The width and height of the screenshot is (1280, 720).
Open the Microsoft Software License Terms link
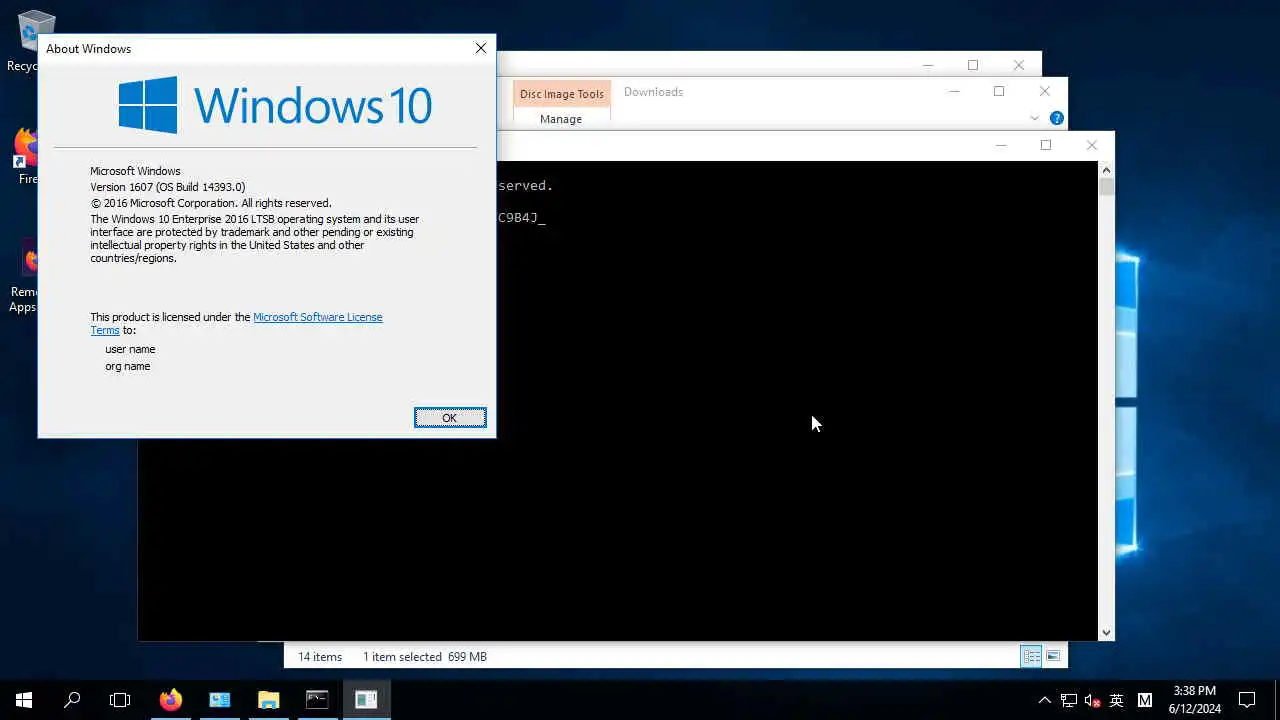point(317,317)
